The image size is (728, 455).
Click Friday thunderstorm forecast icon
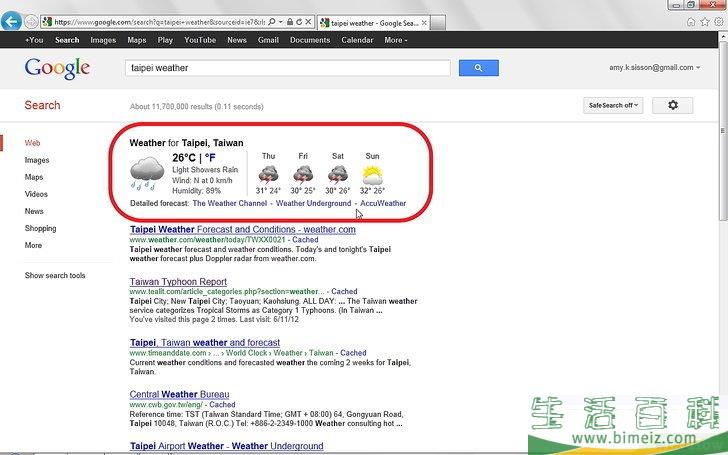tap(303, 175)
